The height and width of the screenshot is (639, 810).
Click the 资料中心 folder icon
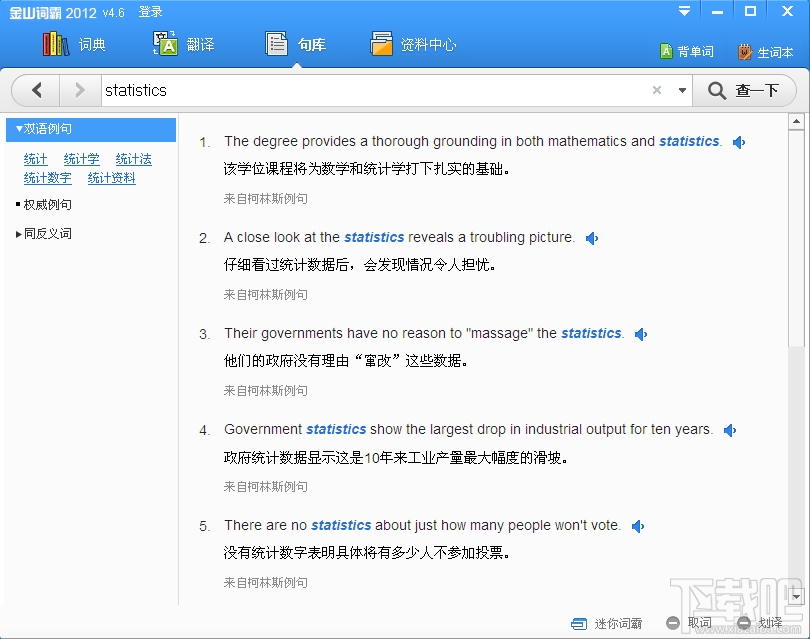pyautogui.click(x=382, y=44)
